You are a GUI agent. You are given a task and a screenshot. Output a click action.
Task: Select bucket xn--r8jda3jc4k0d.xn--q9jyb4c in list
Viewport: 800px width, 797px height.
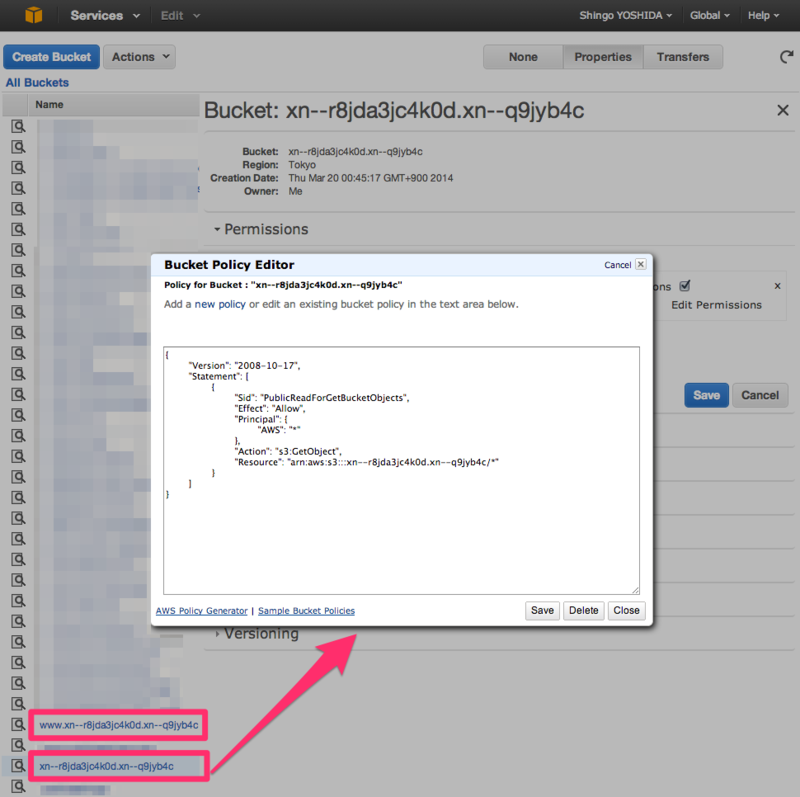(x=107, y=766)
